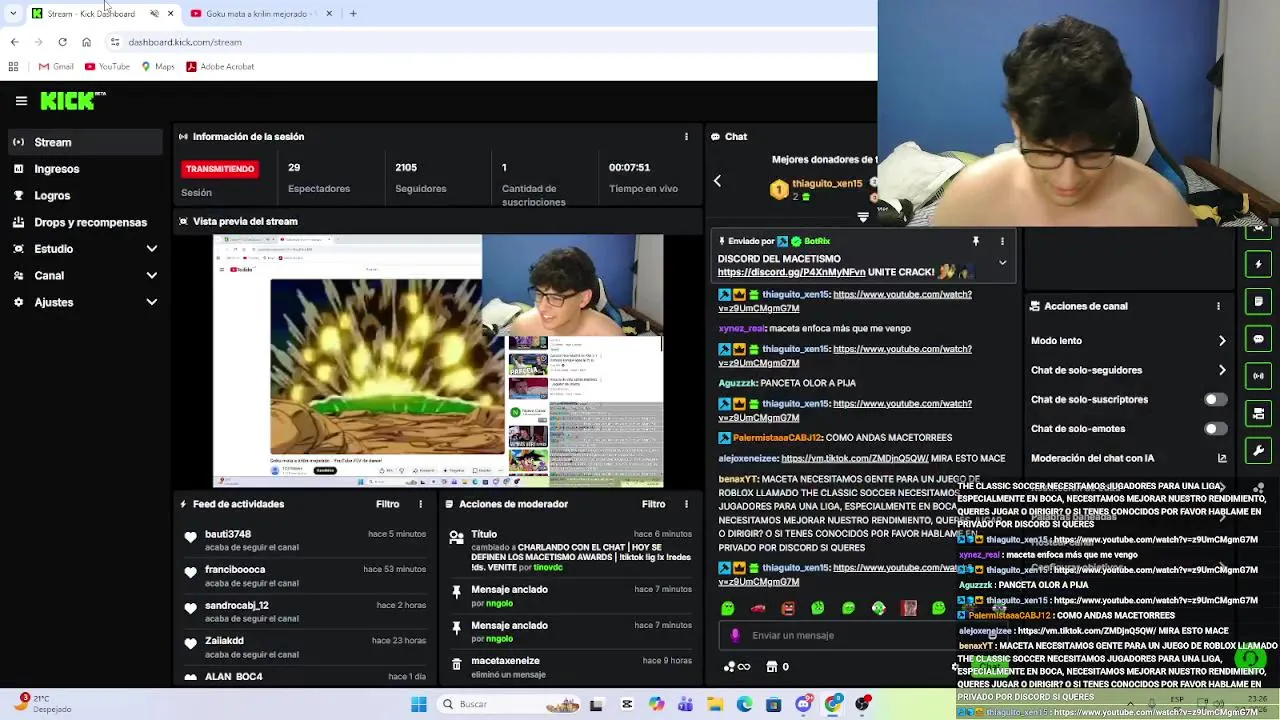Open Filtro in Acciones de moderador
The height and width of the screenshot is (720, 1280).
(x=653, y=504)
